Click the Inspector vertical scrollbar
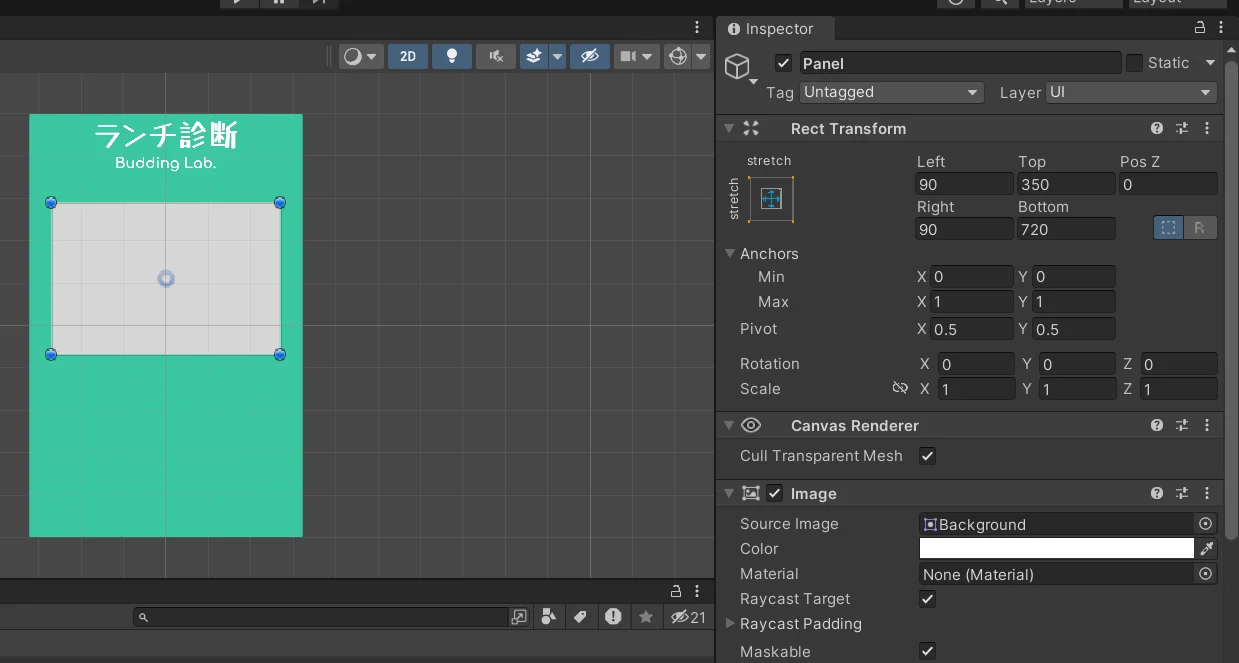The height and width of the screenshot is (663, 1239). click(x=1232, y=300)
